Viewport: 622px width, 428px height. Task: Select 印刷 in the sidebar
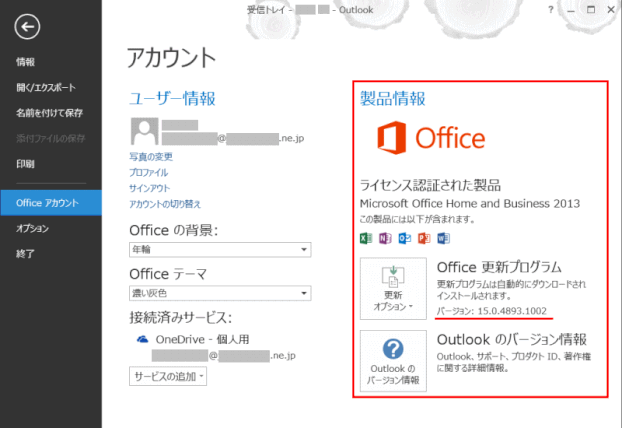pos(25,164)
